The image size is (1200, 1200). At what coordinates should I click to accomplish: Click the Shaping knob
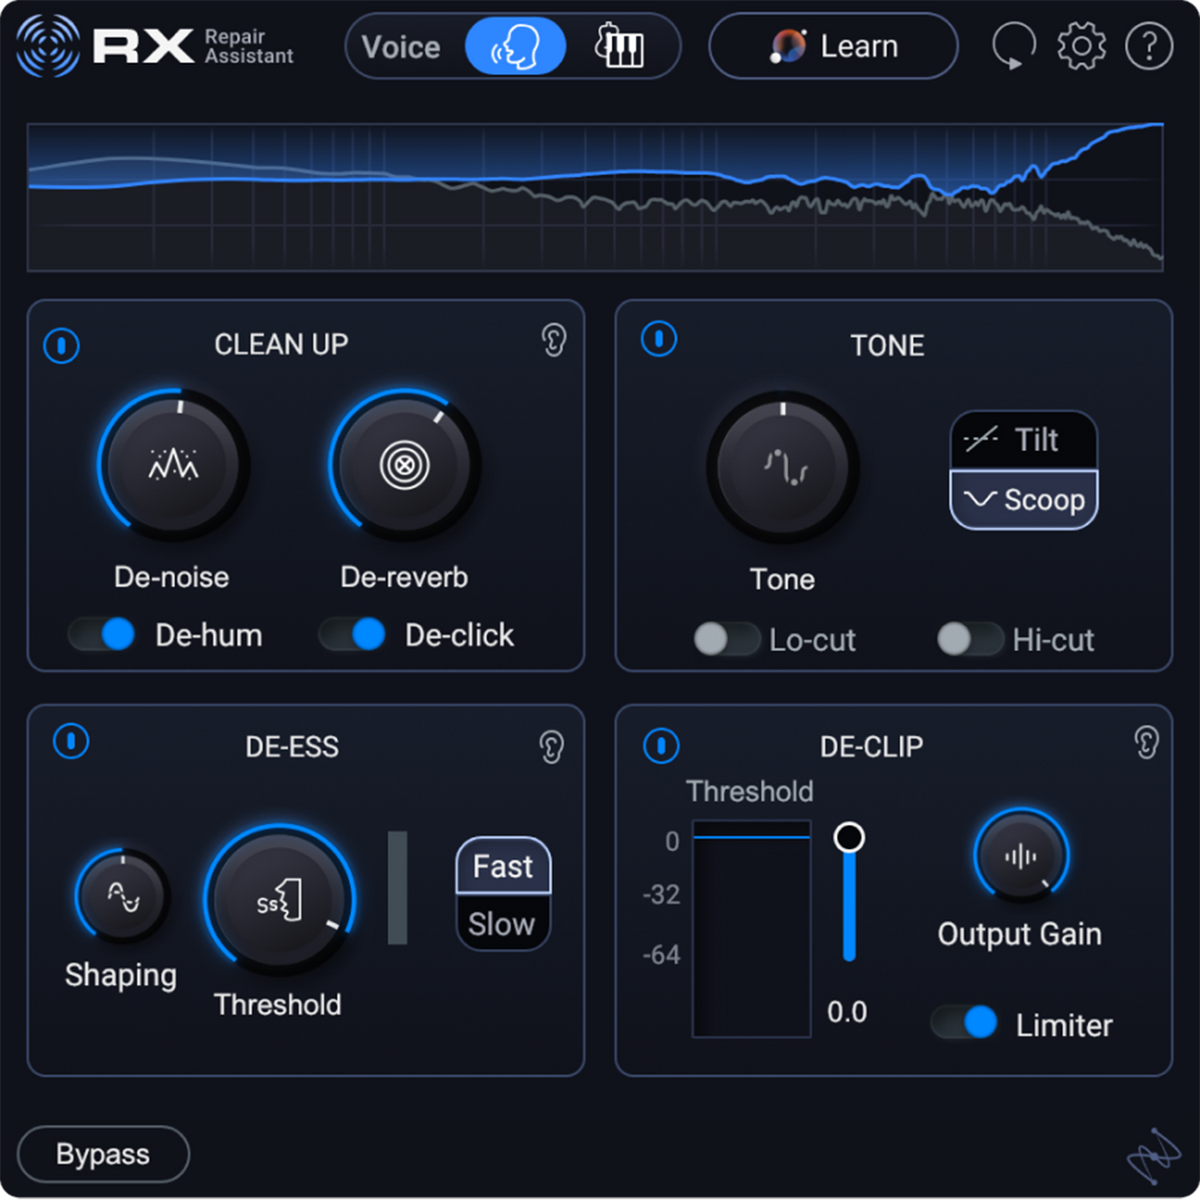click(123, 896)
